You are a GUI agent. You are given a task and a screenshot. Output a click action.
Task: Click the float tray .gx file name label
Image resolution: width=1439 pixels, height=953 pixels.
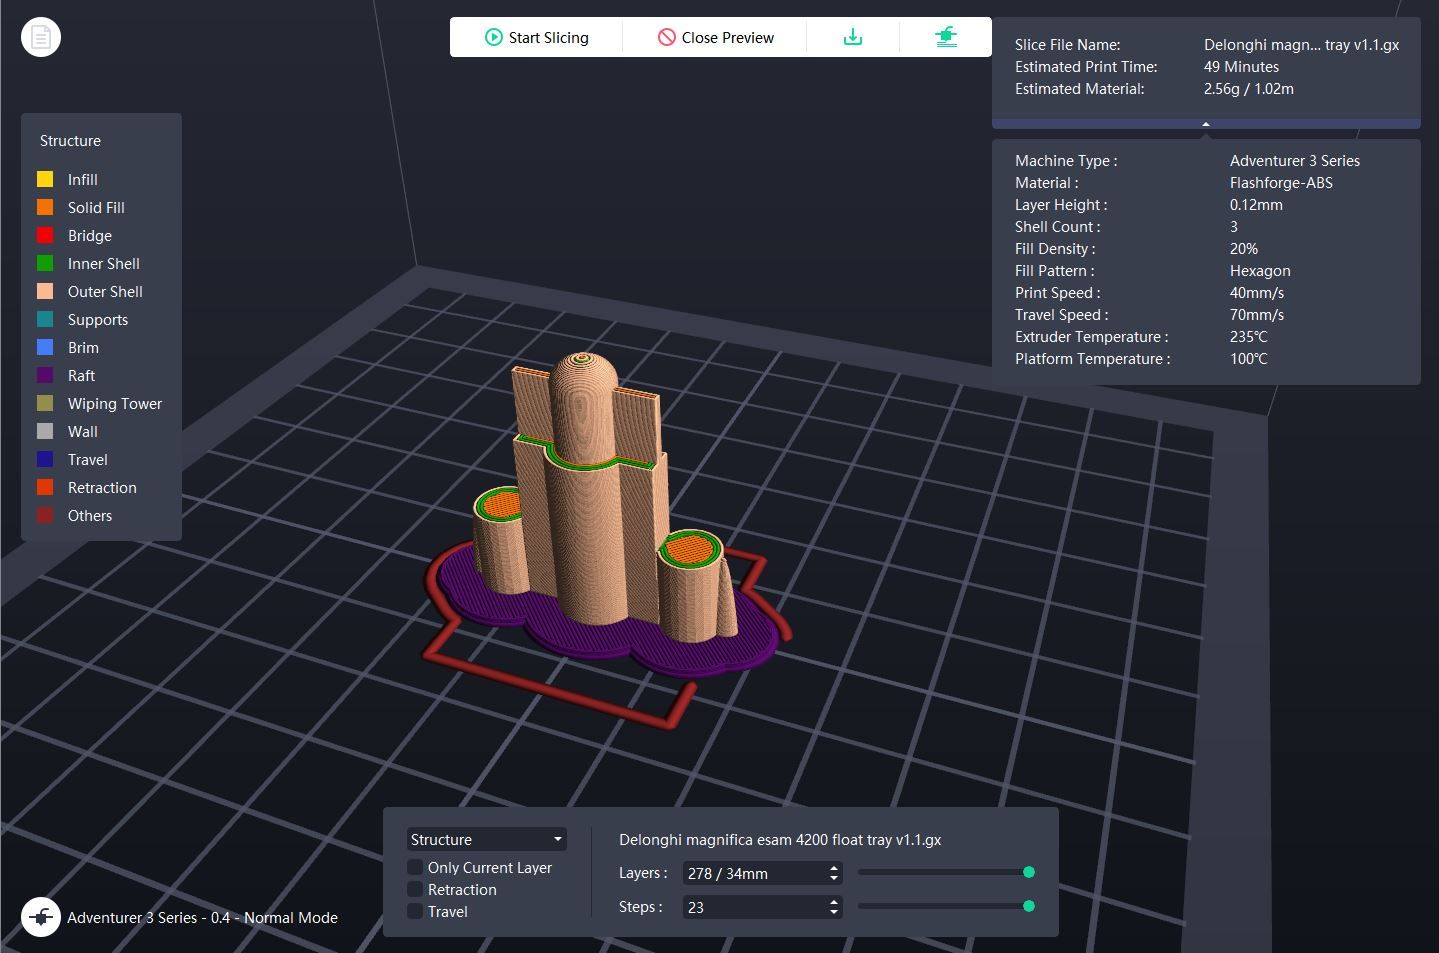click(x=780, y=839)
